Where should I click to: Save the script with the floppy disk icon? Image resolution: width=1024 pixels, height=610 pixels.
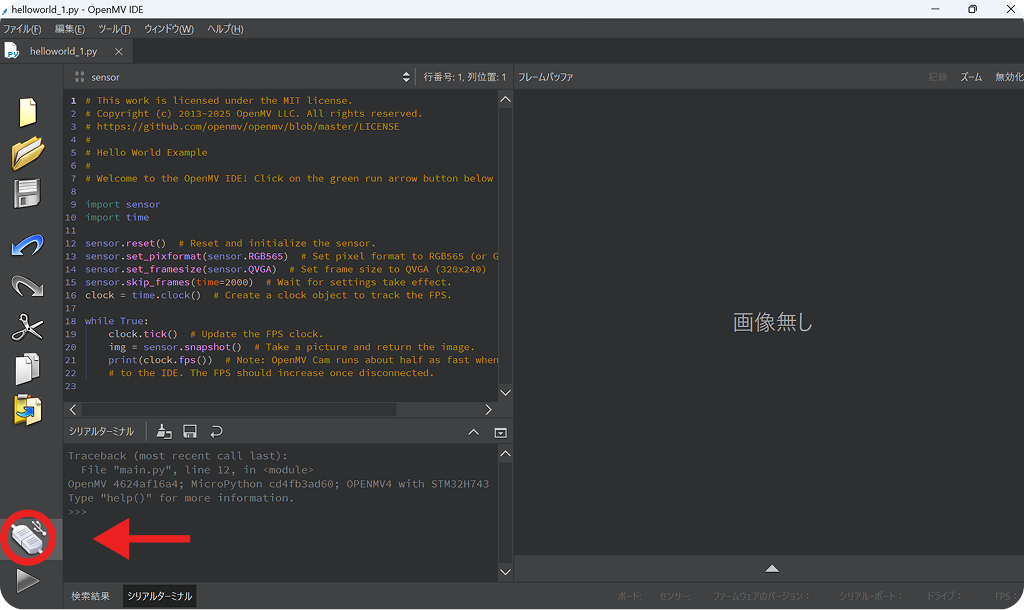coord(27,194)
